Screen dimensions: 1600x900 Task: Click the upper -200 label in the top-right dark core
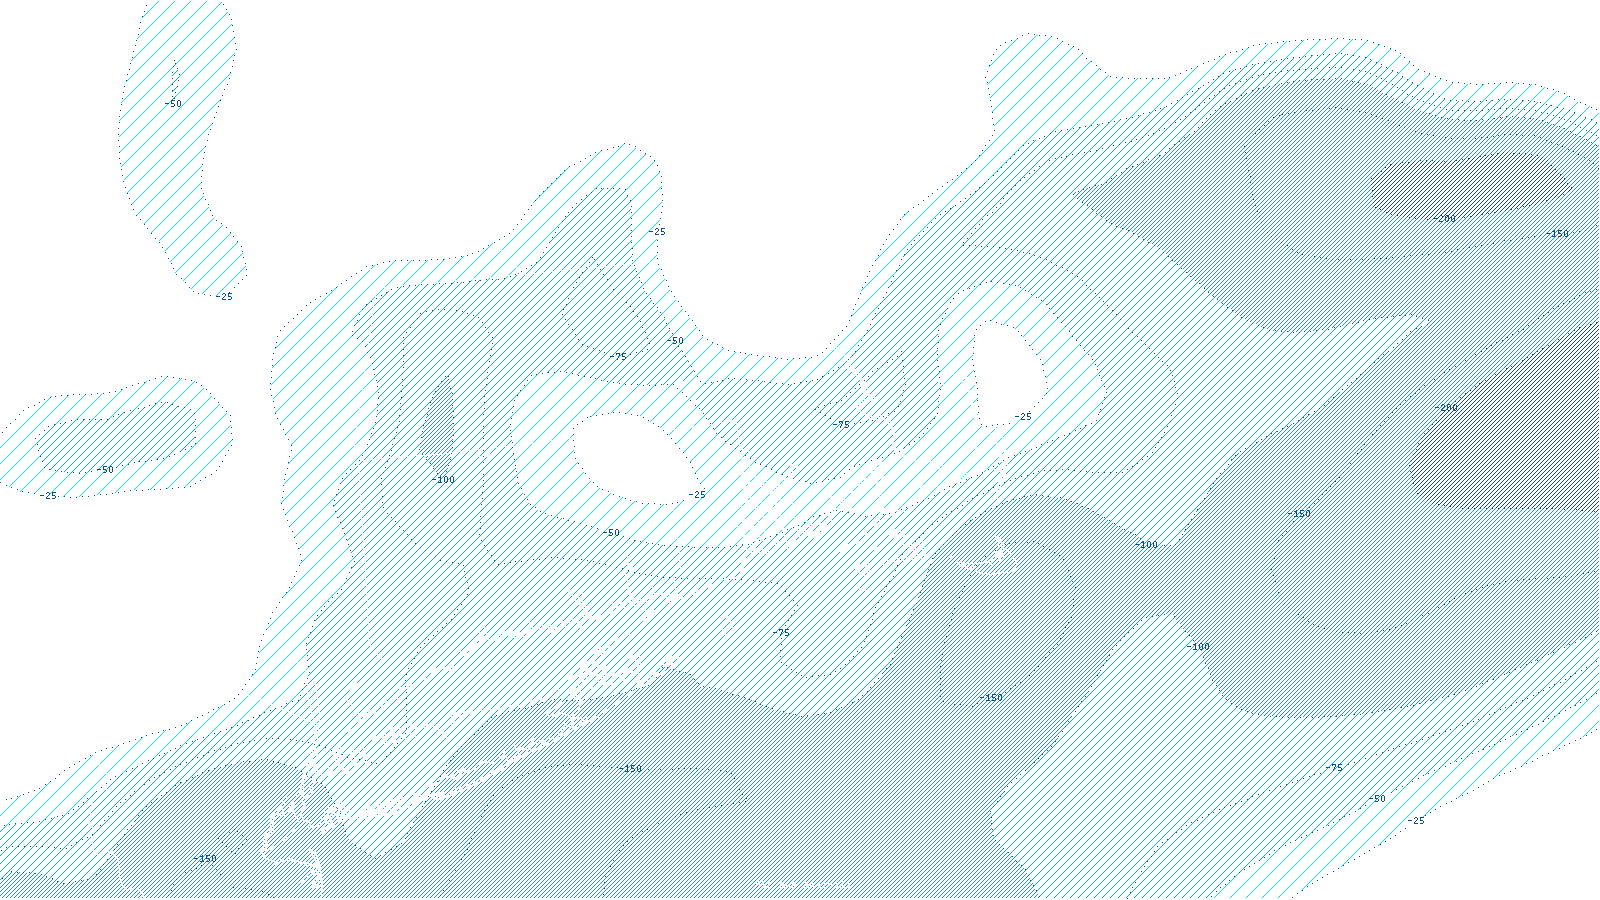(x=1445, y=218)
